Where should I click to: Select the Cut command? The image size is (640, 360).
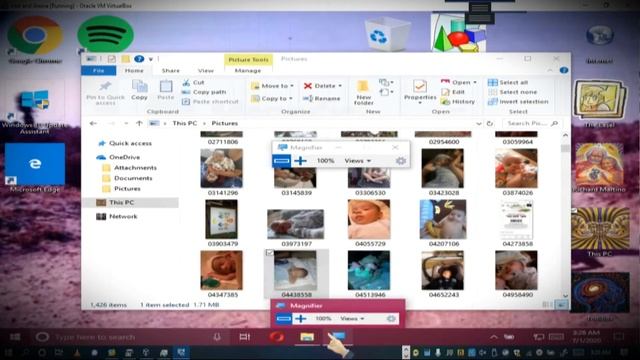pos(193,82)
